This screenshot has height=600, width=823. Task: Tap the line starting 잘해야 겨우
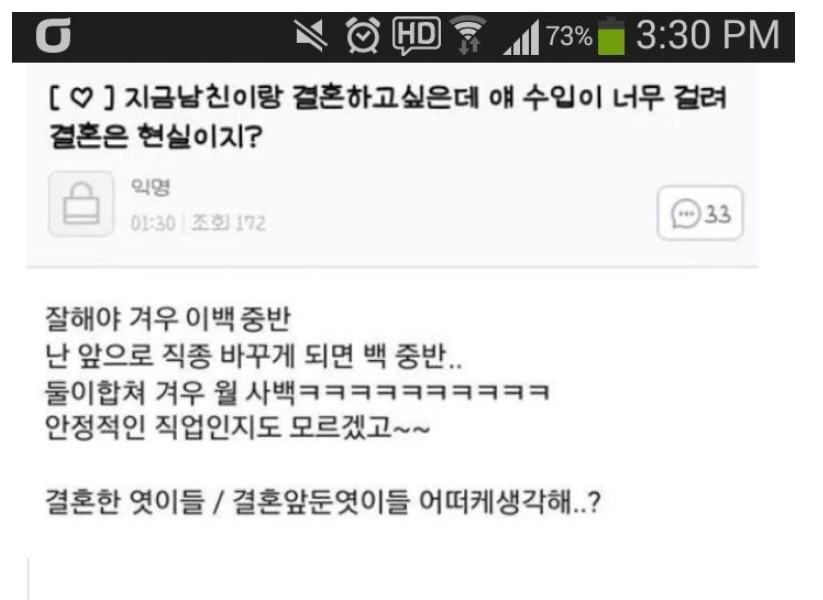(168, 319)
